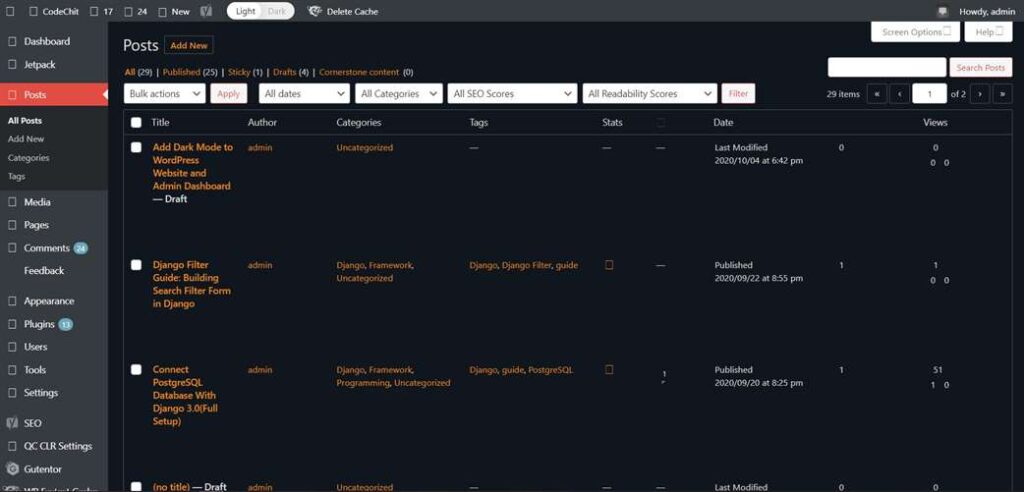Open the Dashboard sidebar icon
1024x492 pixels.
[11, 42]
